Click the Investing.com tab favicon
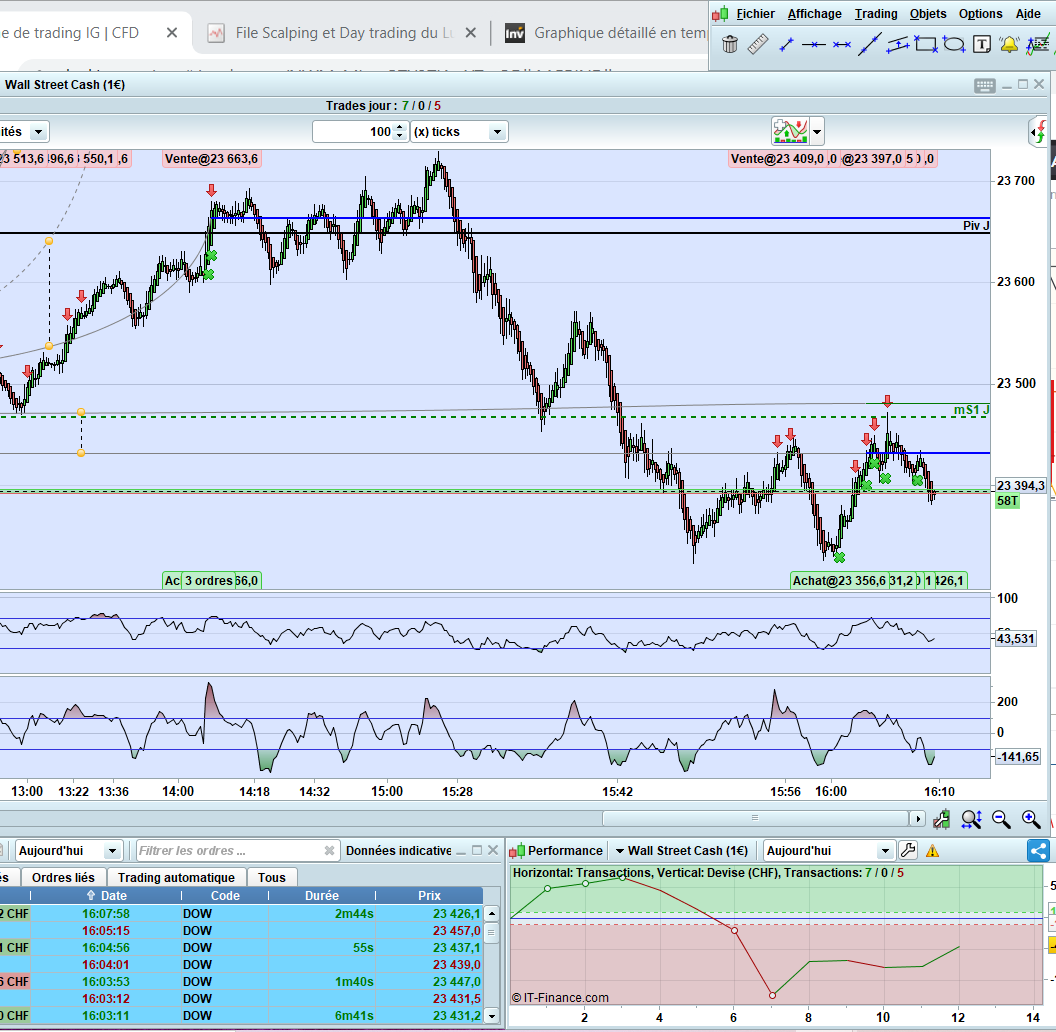The image size is (1056, 1032). tap(515, 32)
